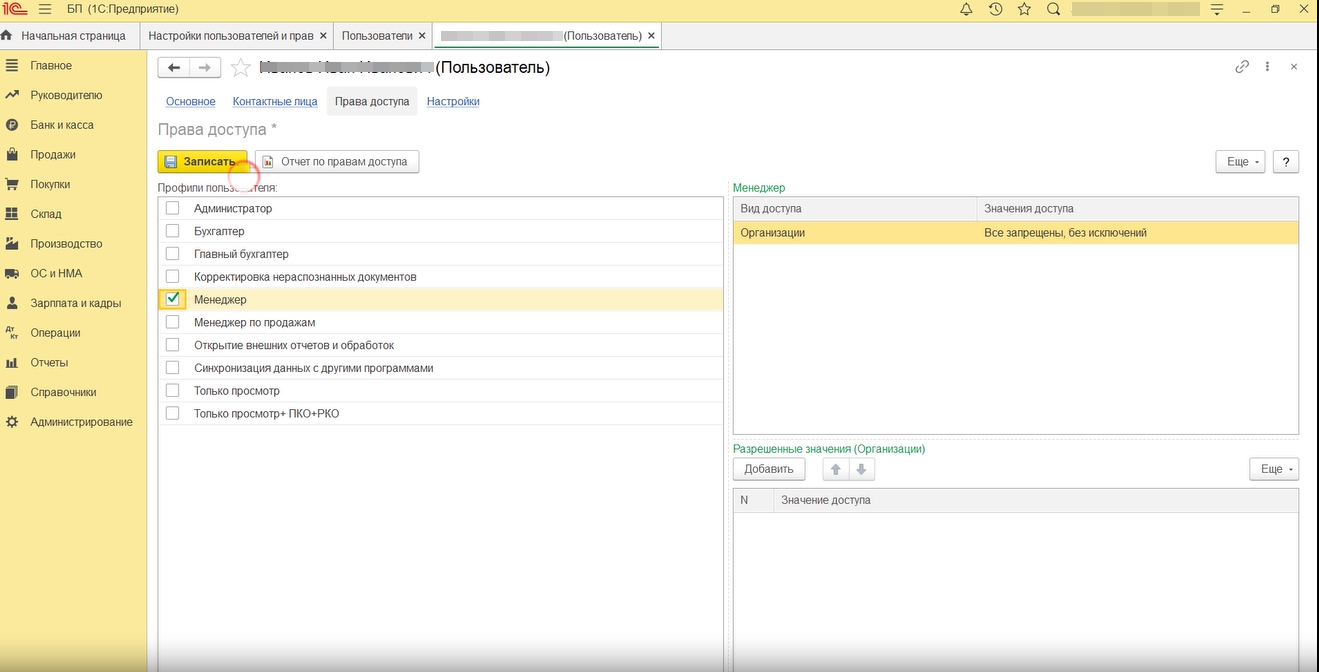The image size is (1319, 672).
Task: Open favorites star in title bar
Action: 1024,9
